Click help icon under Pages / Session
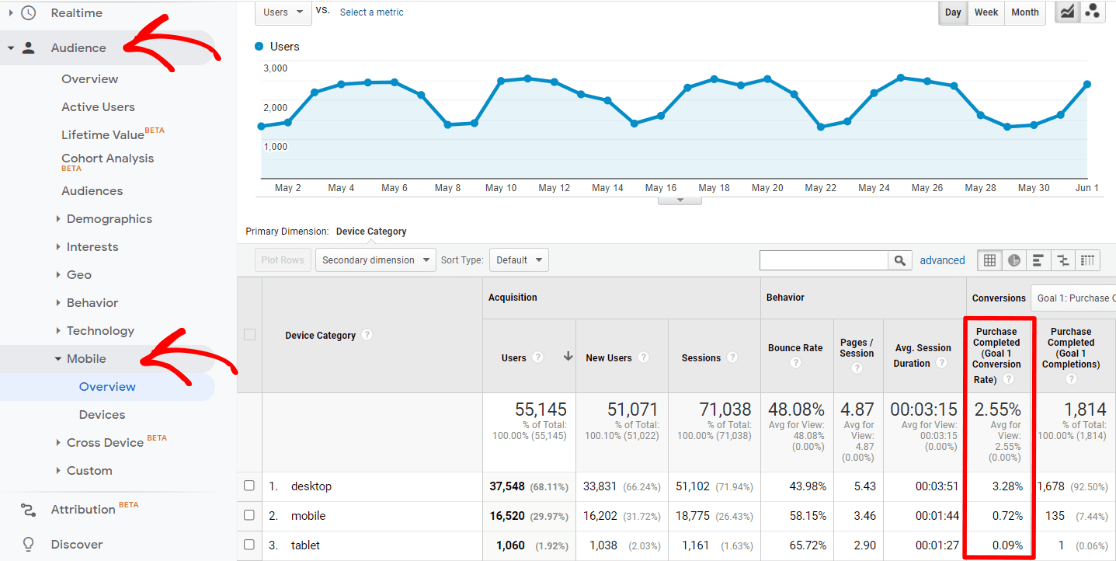Viewport: 1116px width, 561px height. (857, 368)
